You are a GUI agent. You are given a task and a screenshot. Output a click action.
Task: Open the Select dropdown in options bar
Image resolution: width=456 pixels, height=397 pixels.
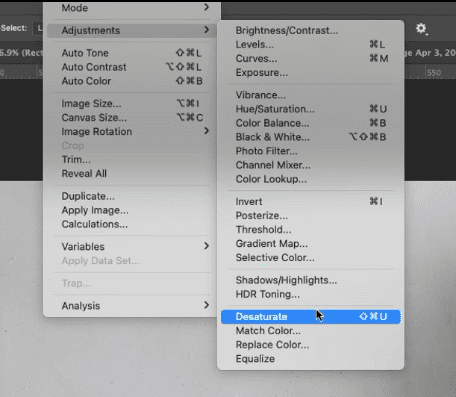pos(38,28)
